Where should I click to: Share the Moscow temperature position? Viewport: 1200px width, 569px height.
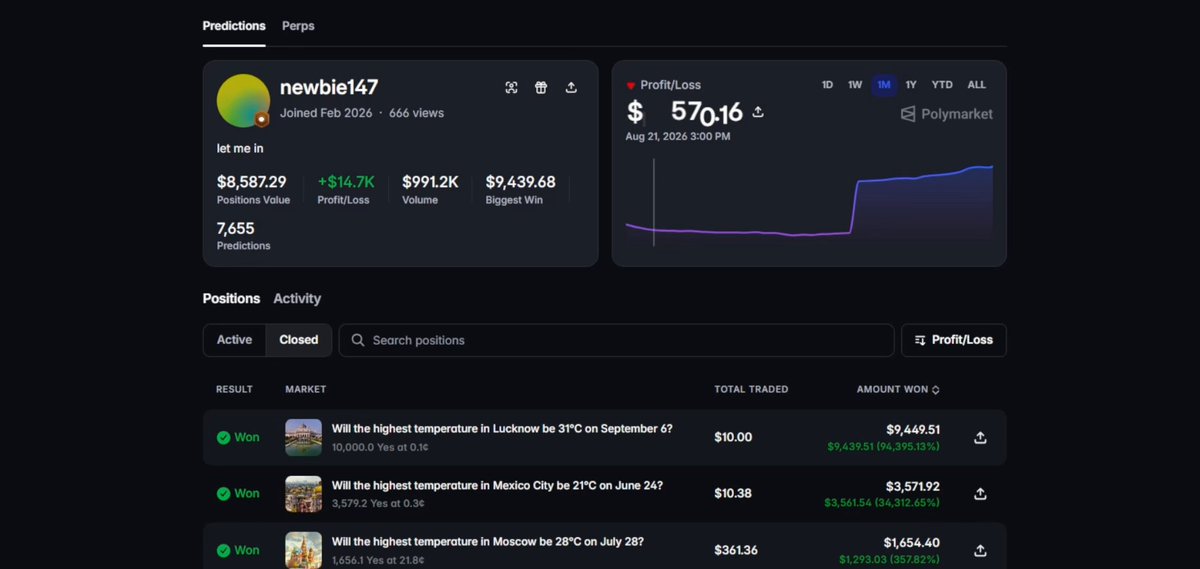(980, 550)
